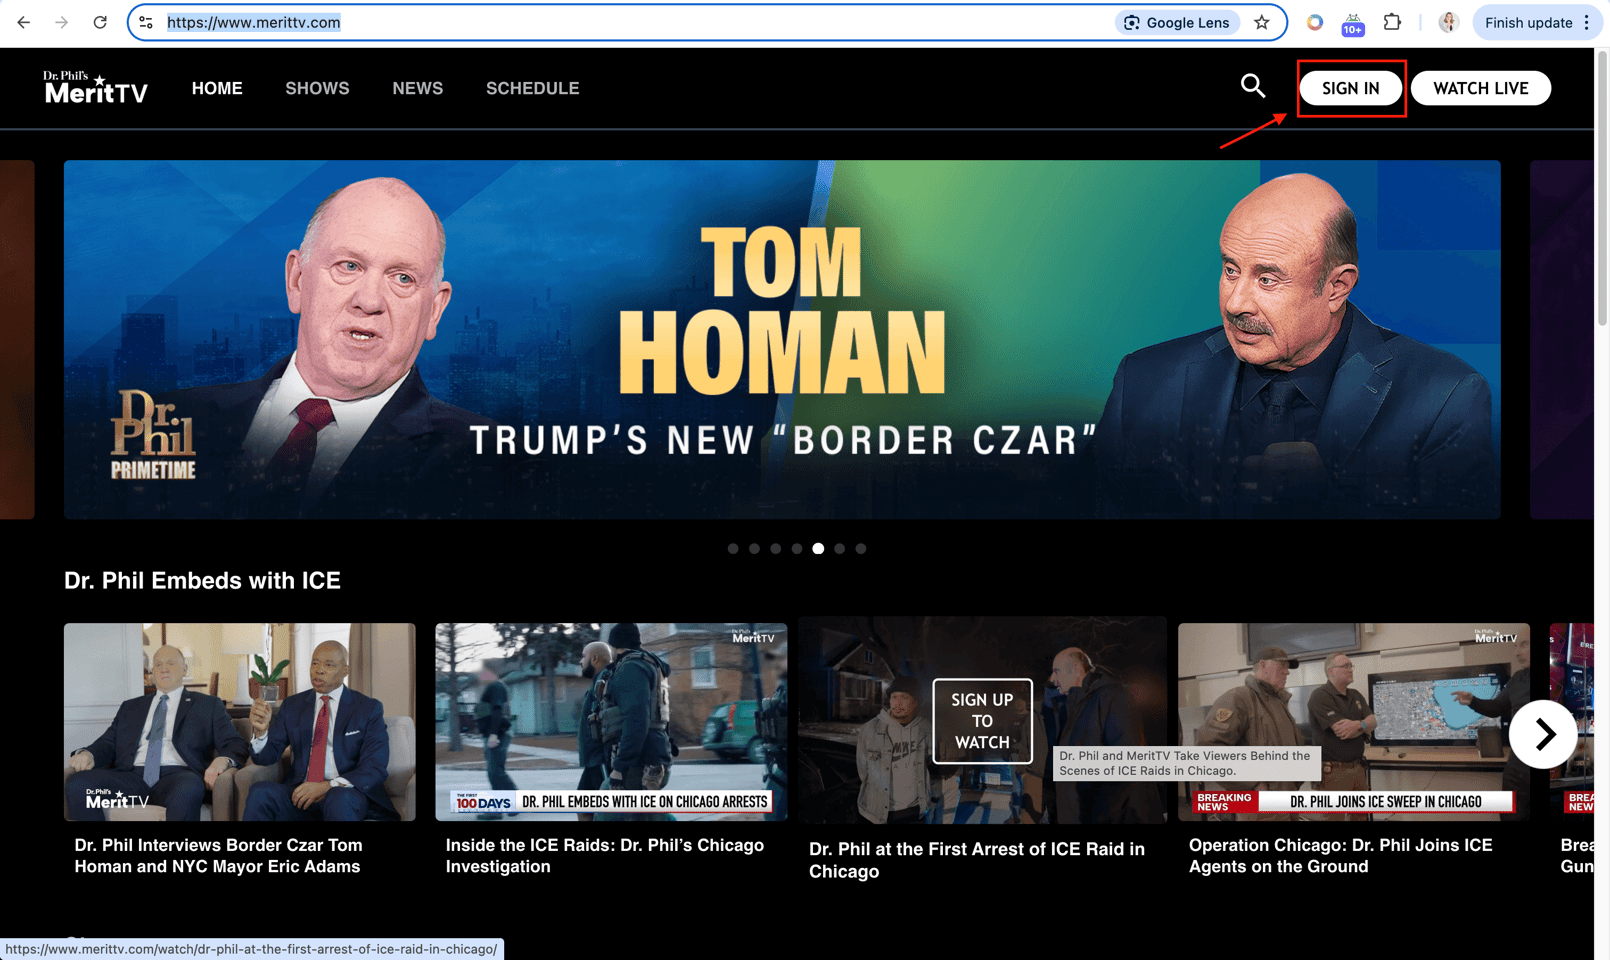1610x960 pixels.
Task: Click the SIGN IN button
Action: point(1351,88)
